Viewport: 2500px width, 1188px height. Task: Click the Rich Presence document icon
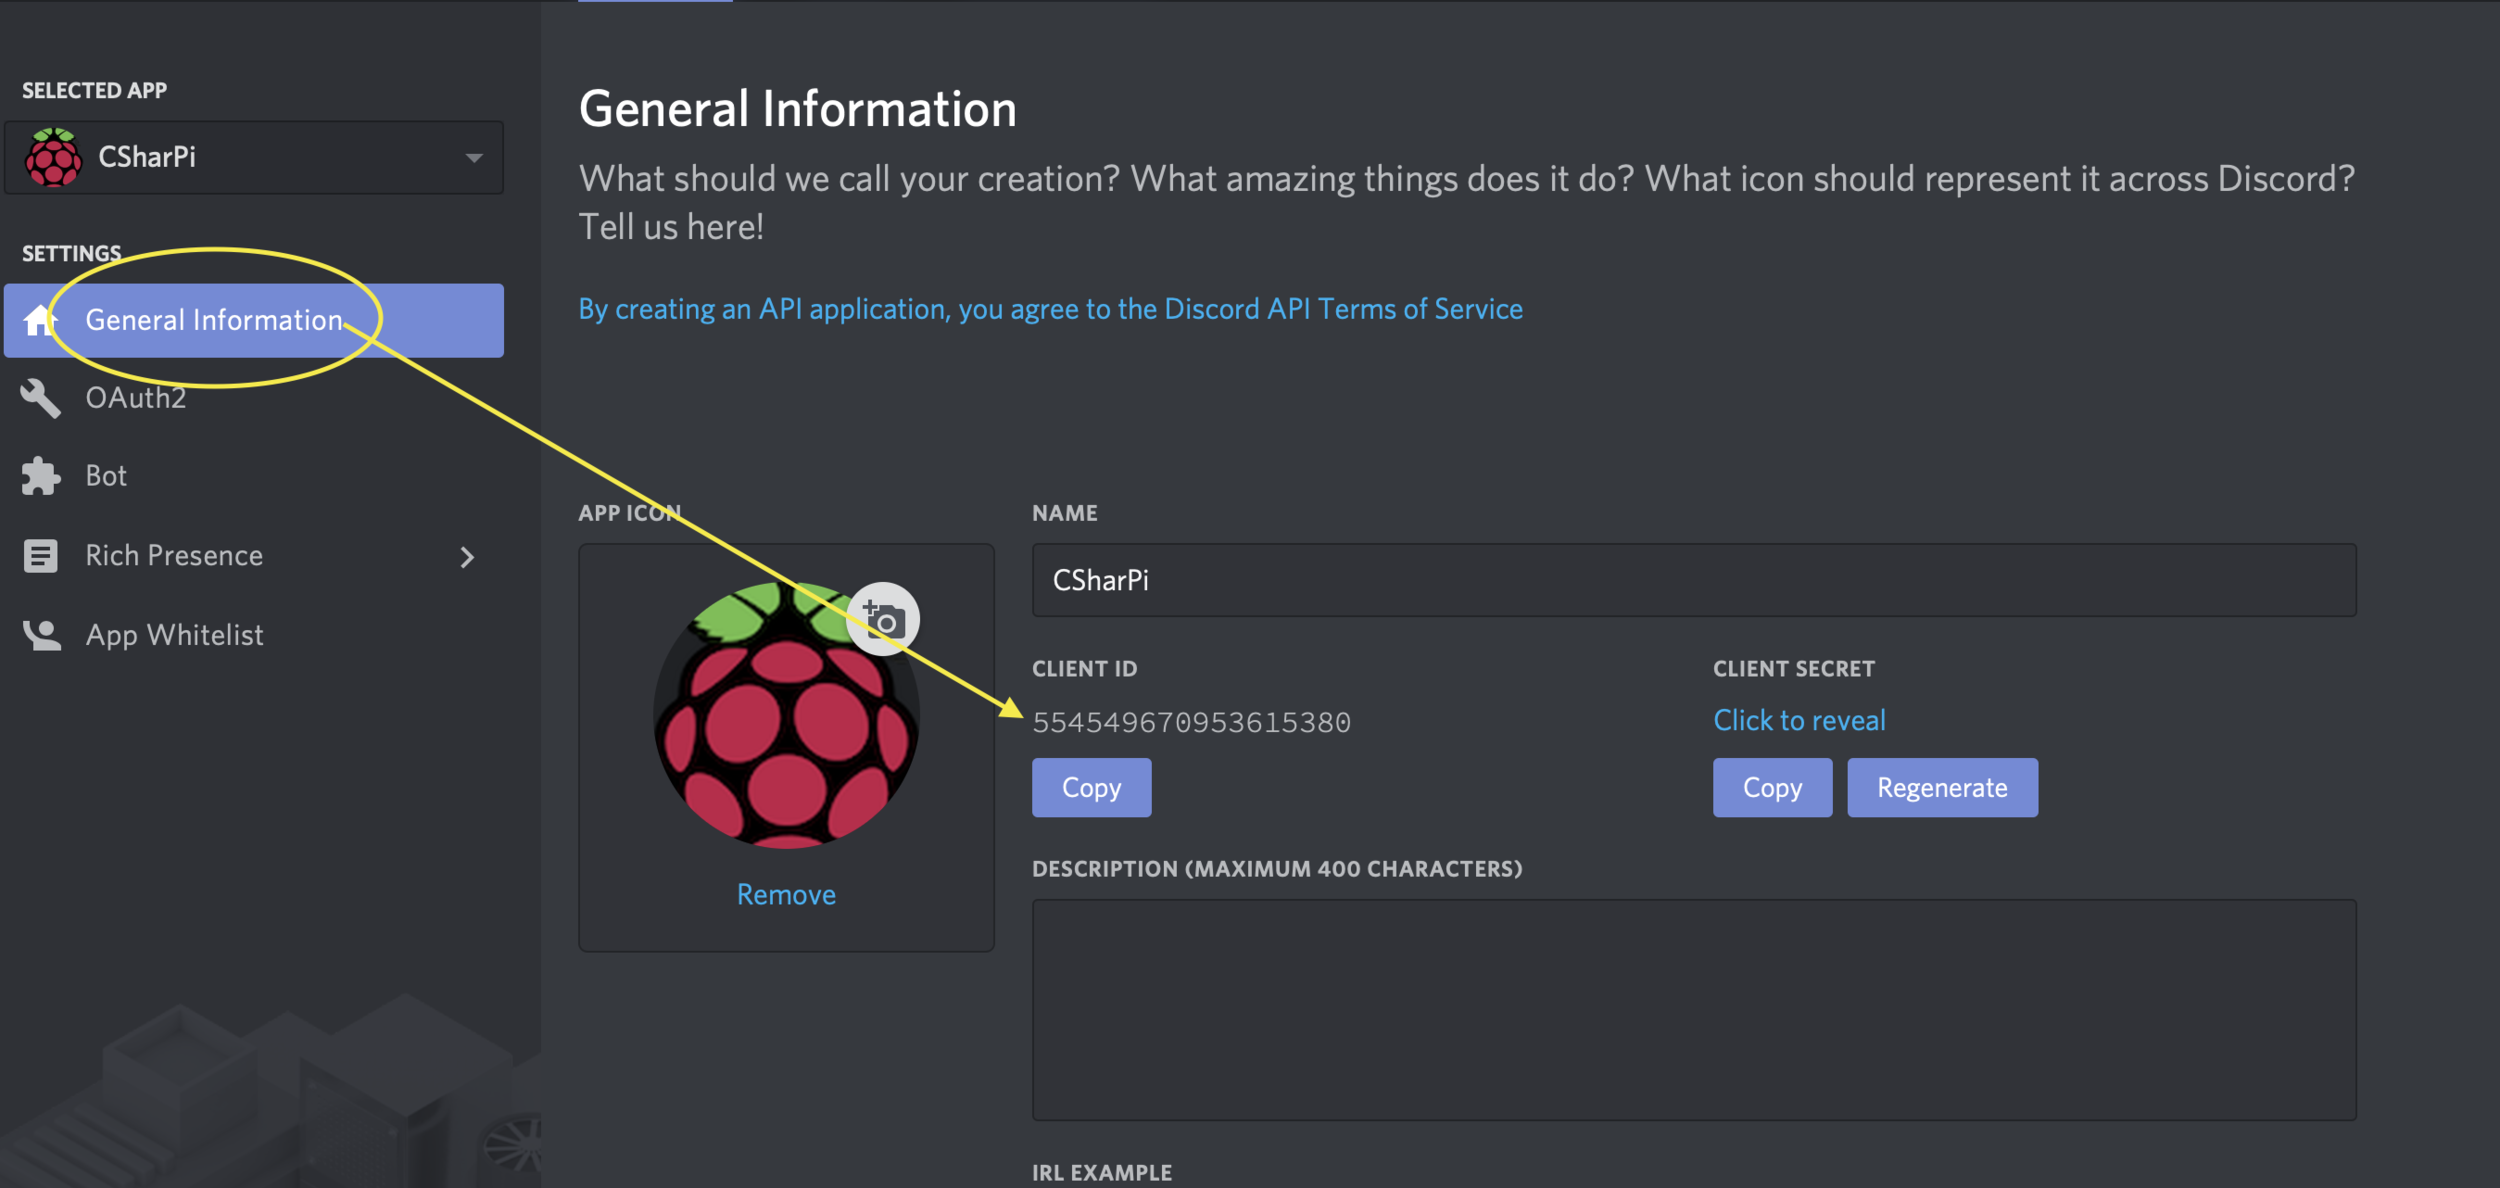pos(40,556)
